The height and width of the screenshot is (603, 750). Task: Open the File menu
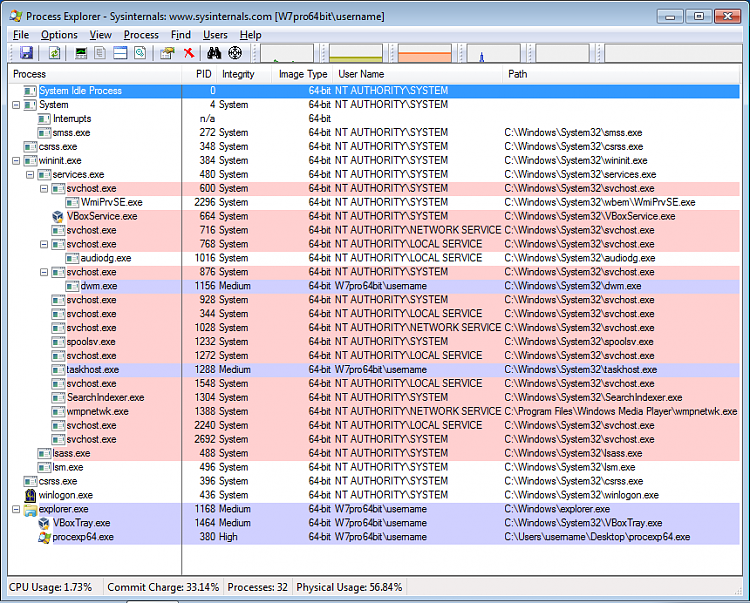(21, 35)
